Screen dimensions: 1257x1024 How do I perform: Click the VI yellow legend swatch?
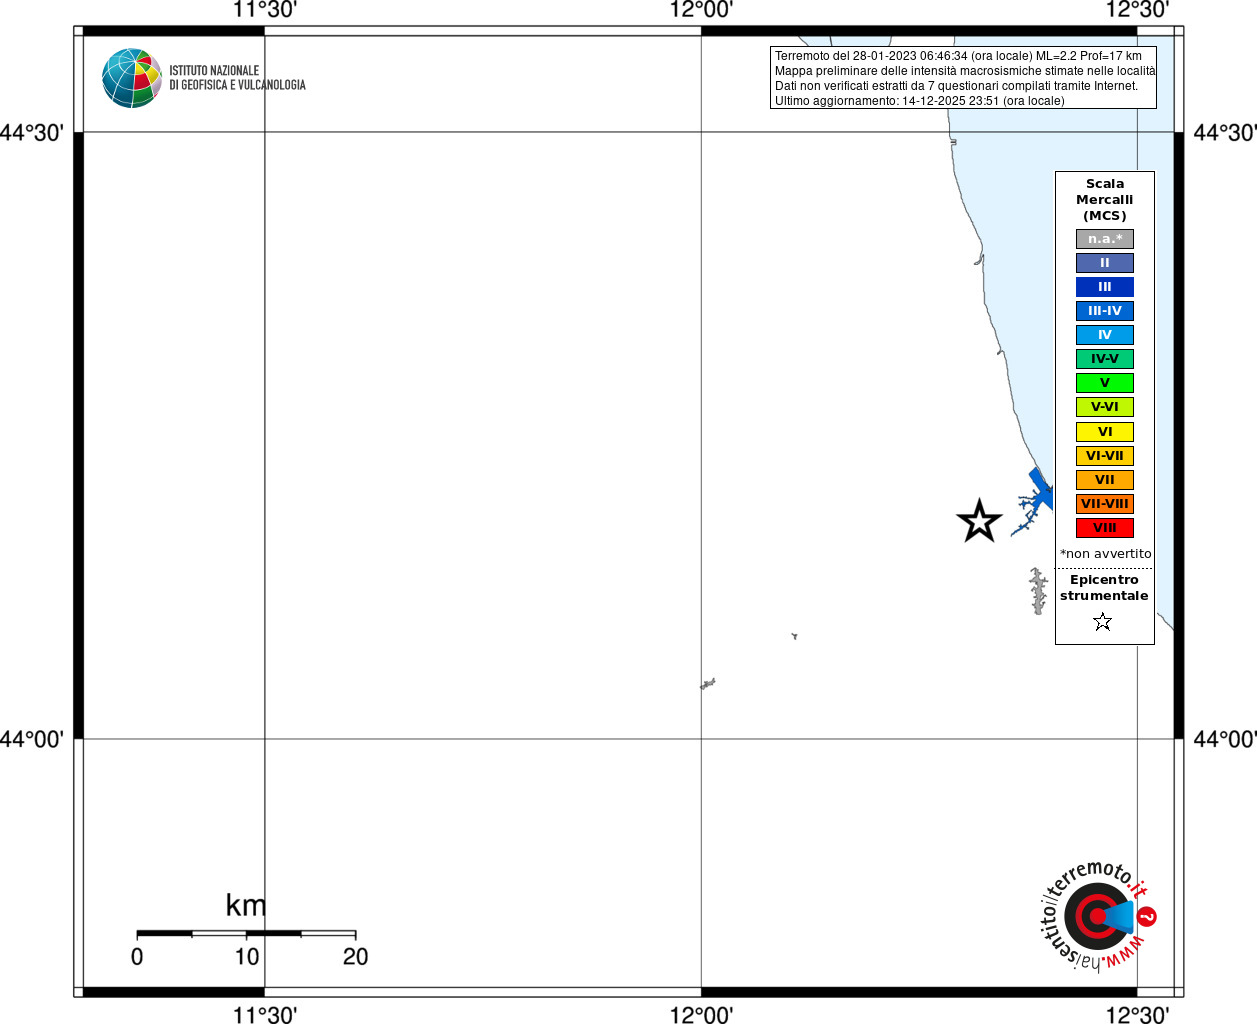(1104, 432)
